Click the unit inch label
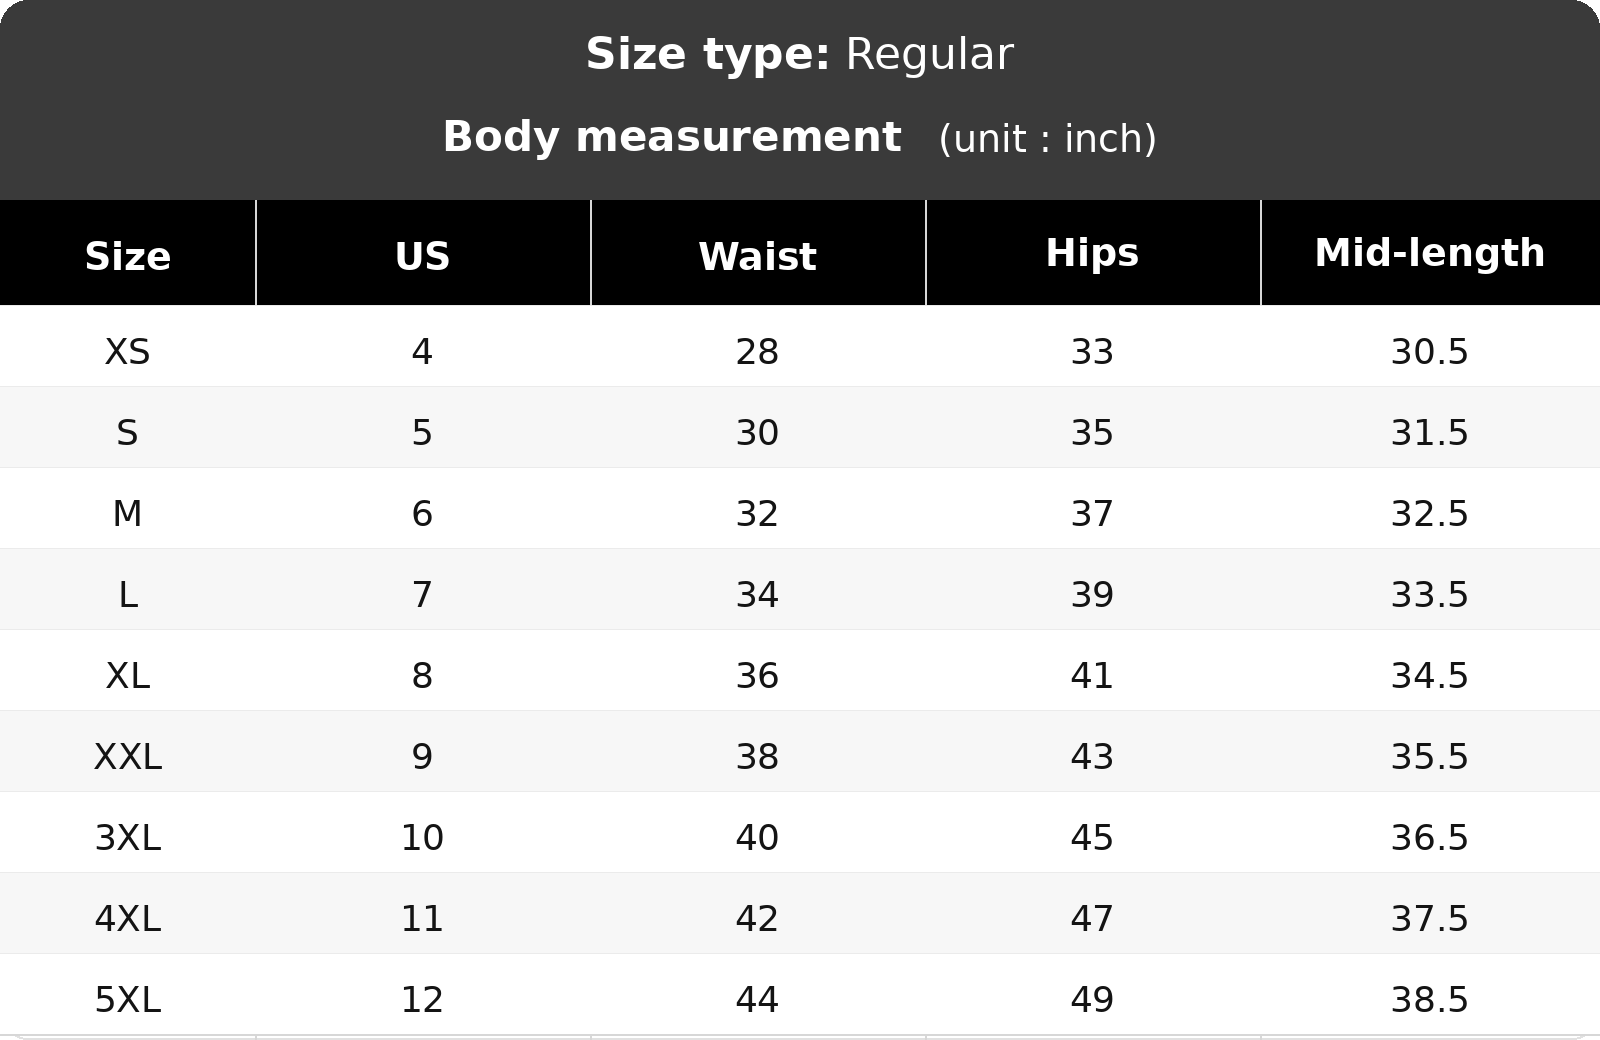The image size is (1600, 1040). (x=1047, y=138)
